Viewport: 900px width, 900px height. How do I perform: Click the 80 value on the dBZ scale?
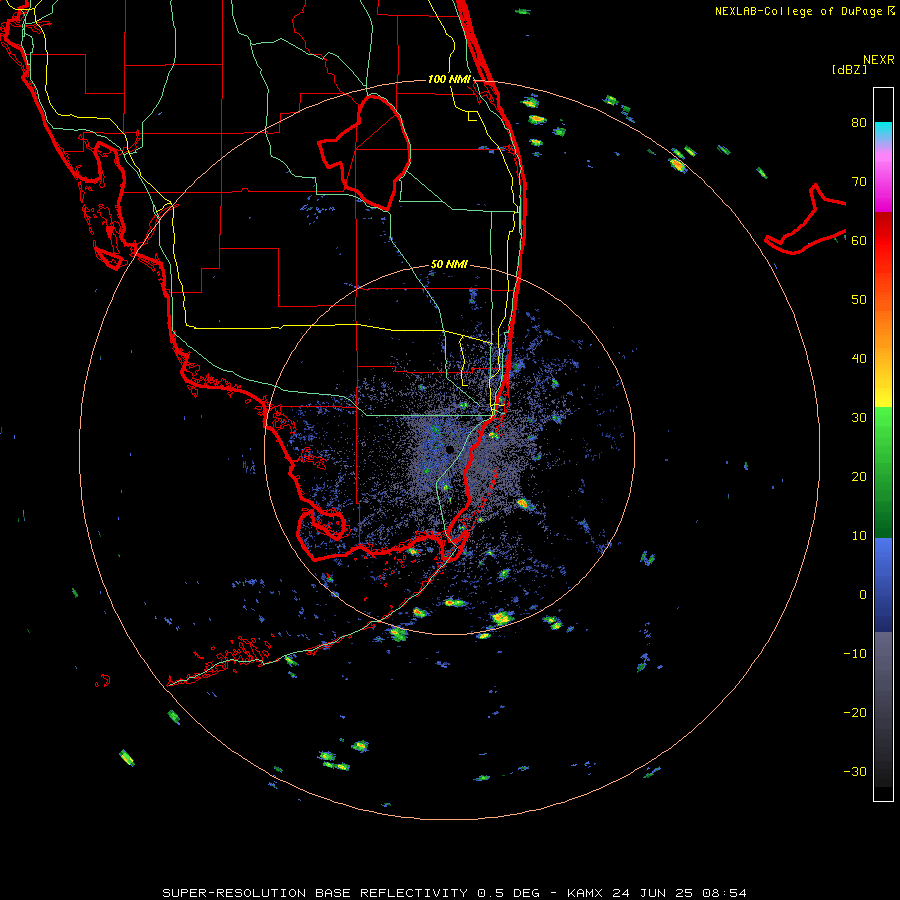coord(859,123)
